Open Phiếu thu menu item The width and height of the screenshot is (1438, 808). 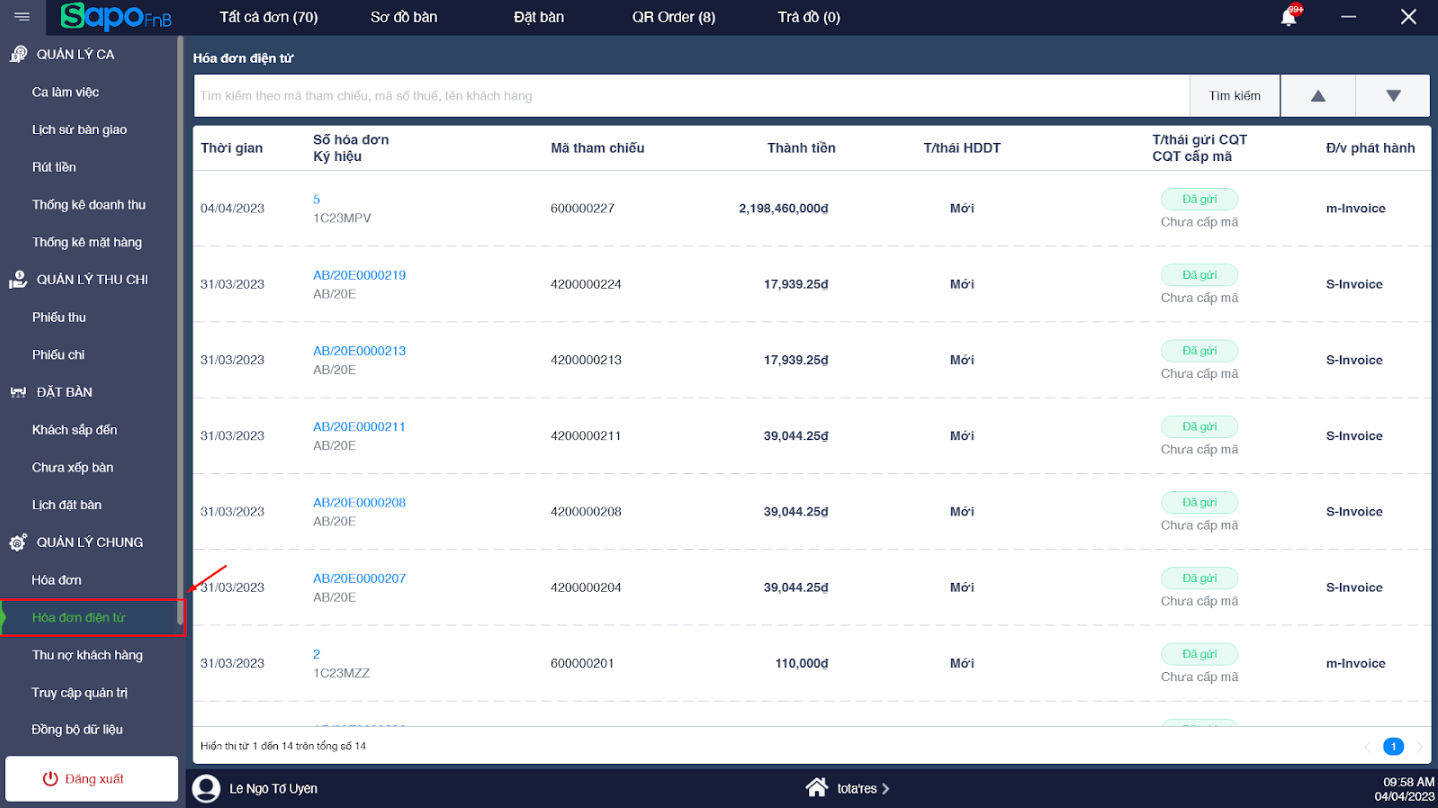tap(59, 317)
